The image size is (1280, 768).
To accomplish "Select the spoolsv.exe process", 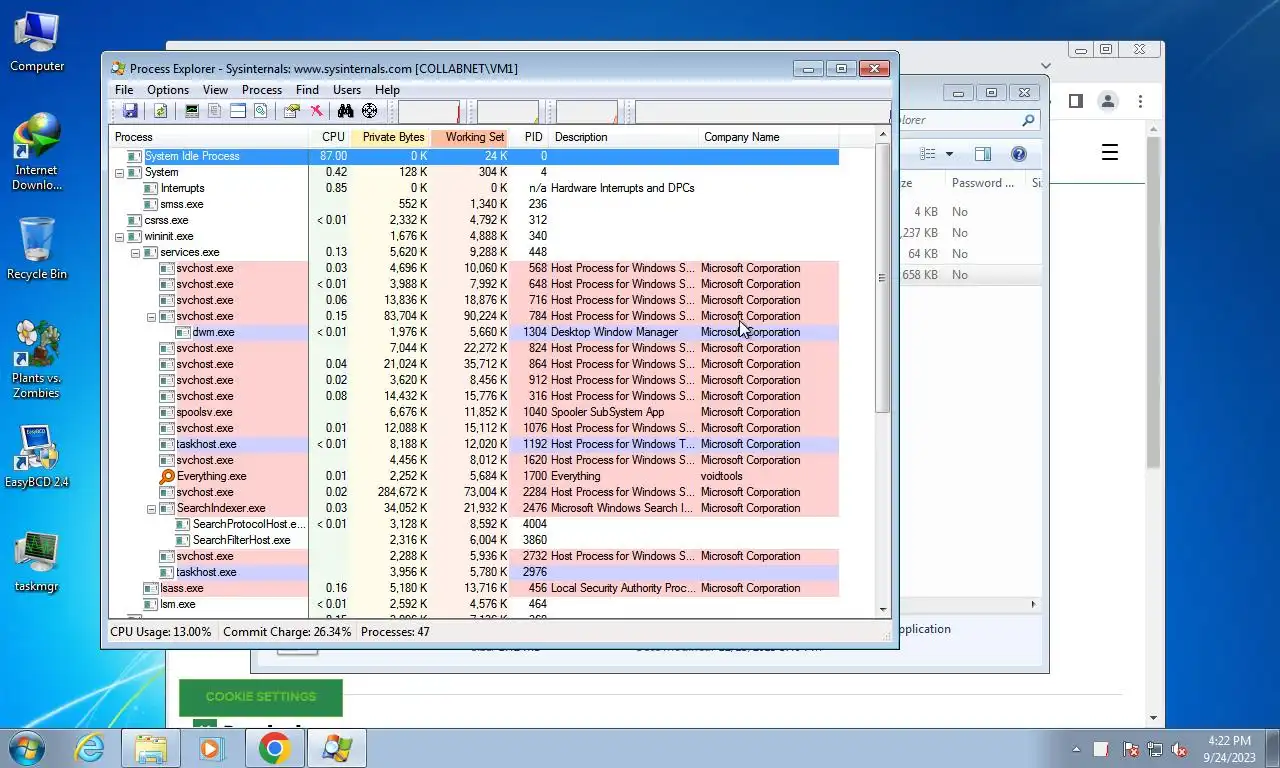I will click(x=474, y=412).
